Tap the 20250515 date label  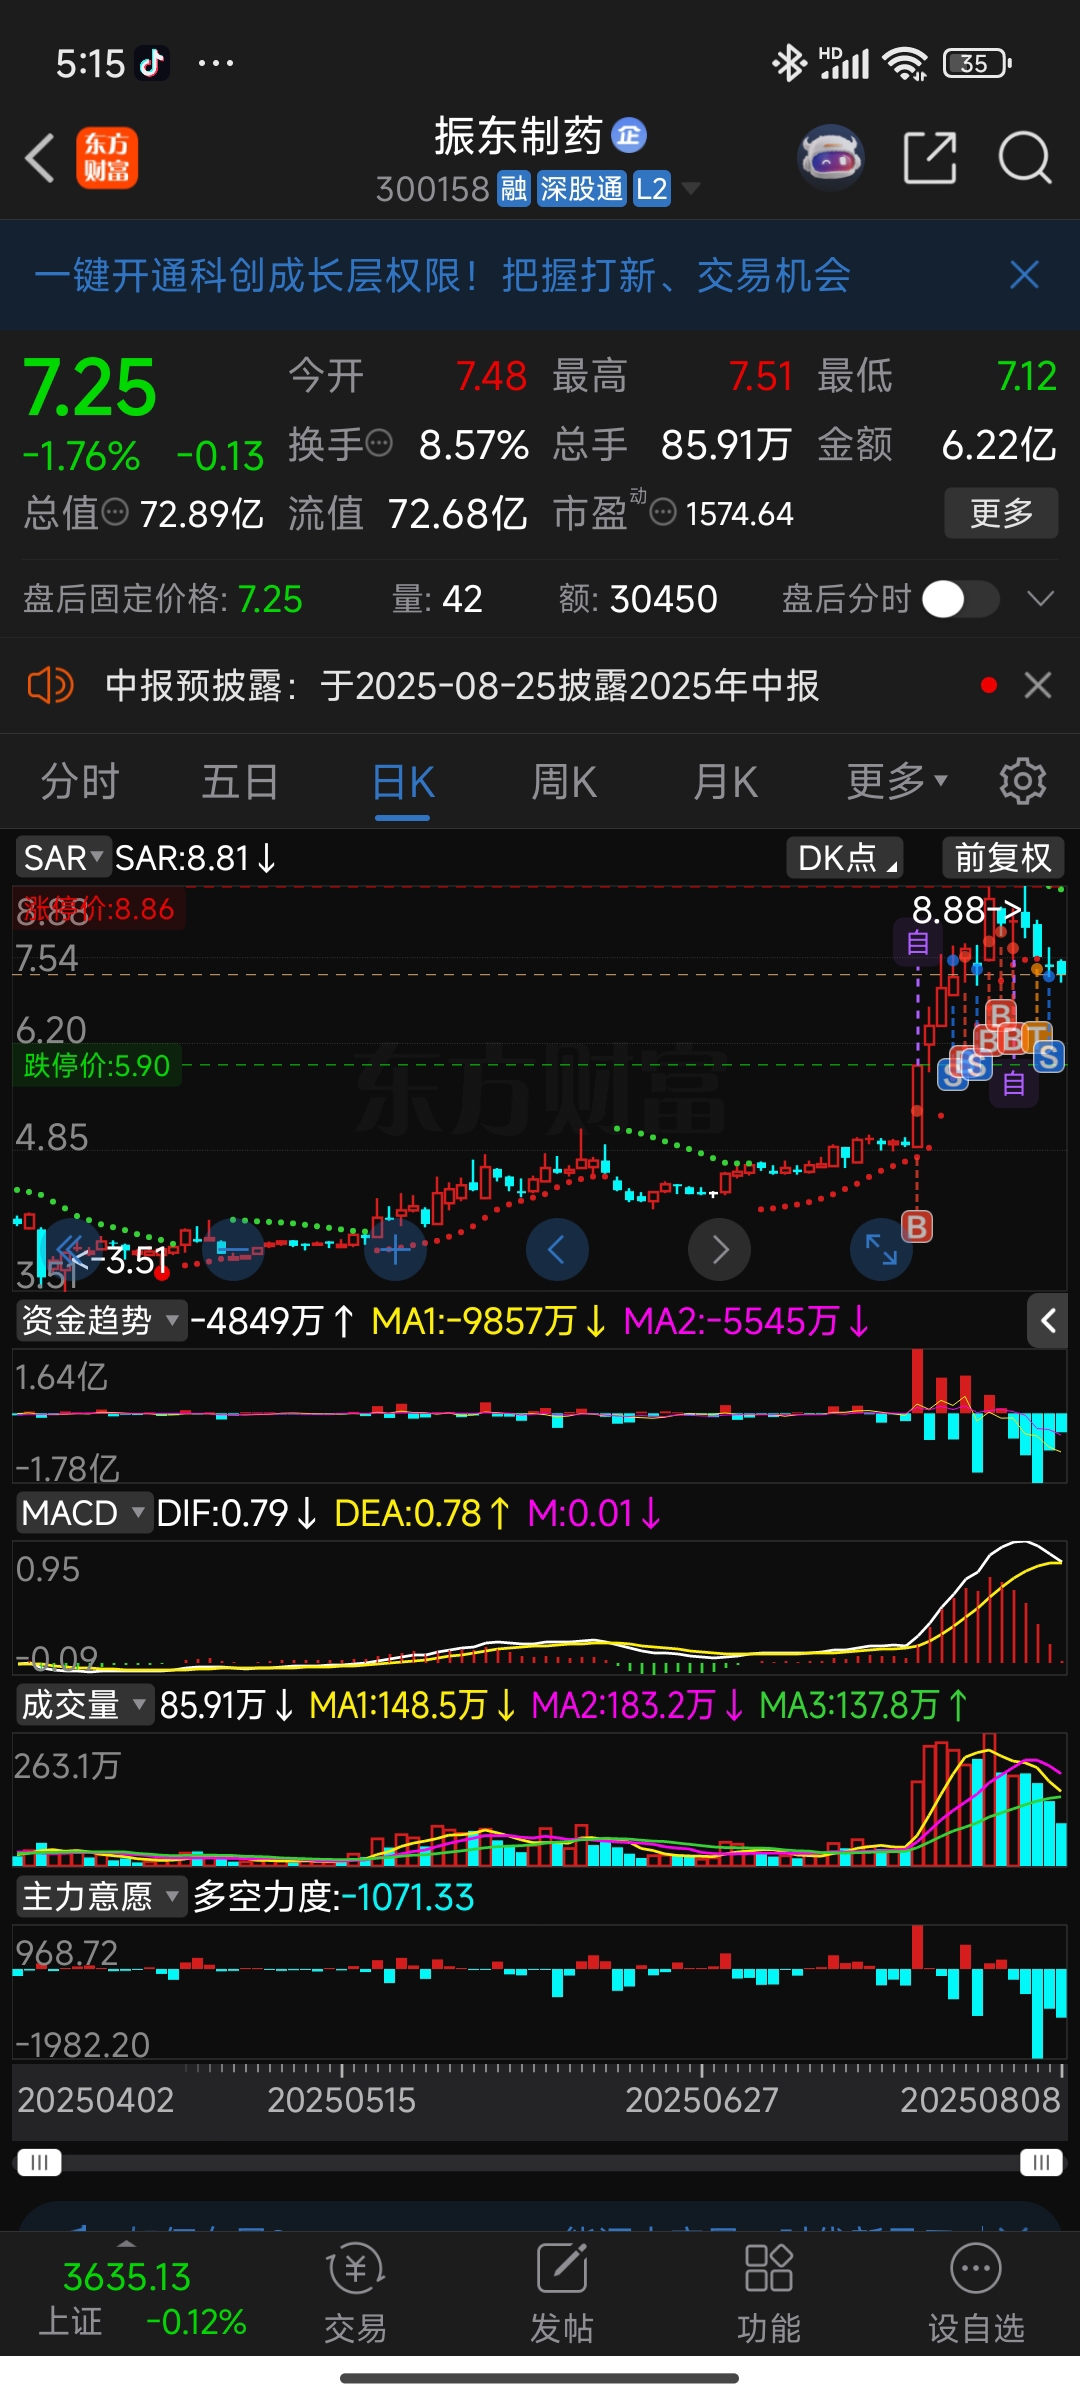click(x=341, y=2100)
